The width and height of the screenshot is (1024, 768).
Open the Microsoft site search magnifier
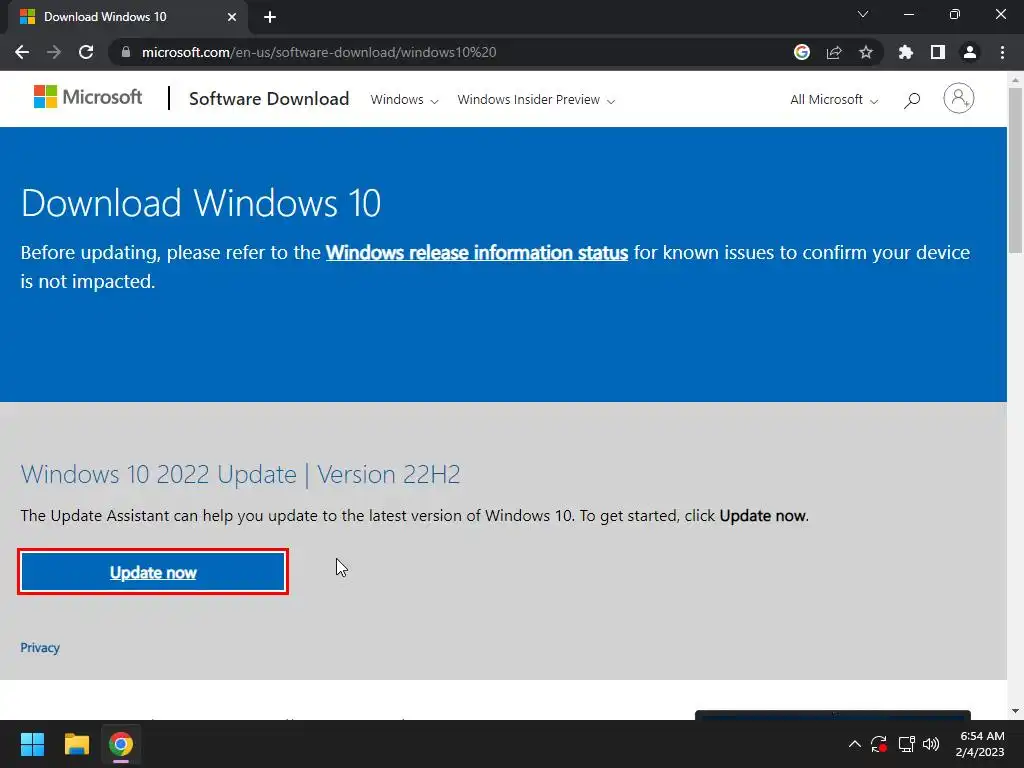tap(912, 100)
